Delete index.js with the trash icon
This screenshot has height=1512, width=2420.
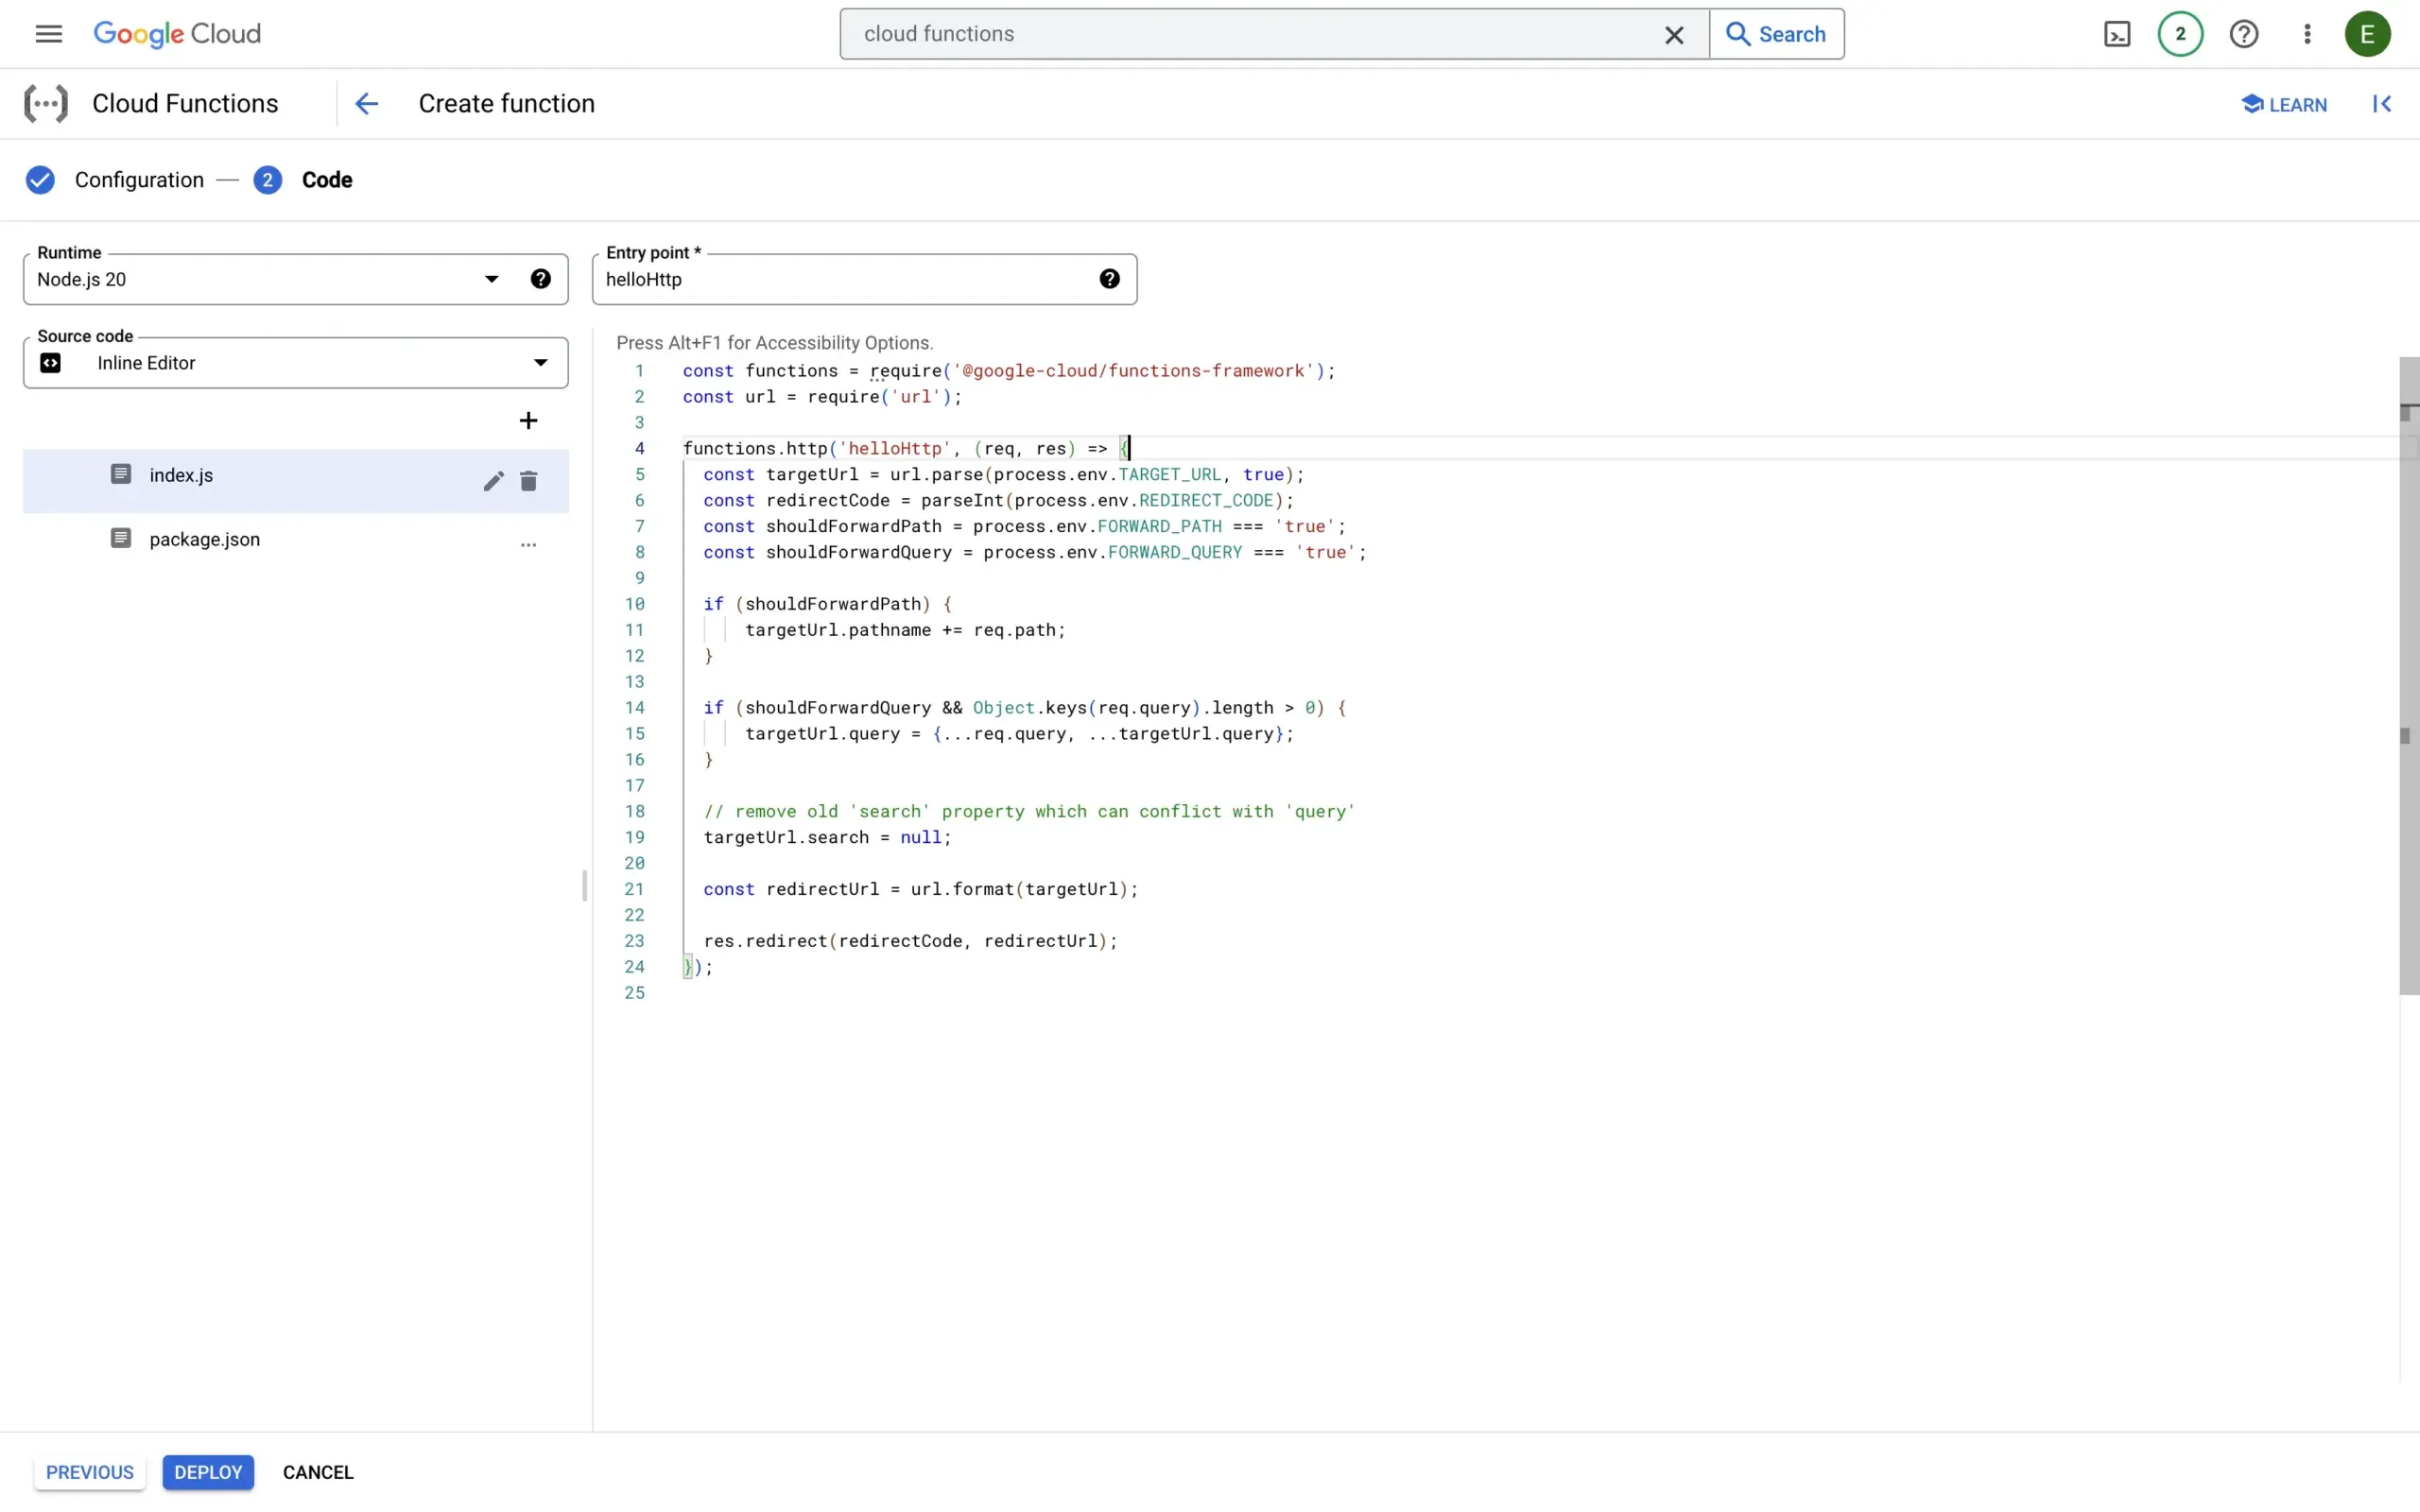click(x=529, y=481)
